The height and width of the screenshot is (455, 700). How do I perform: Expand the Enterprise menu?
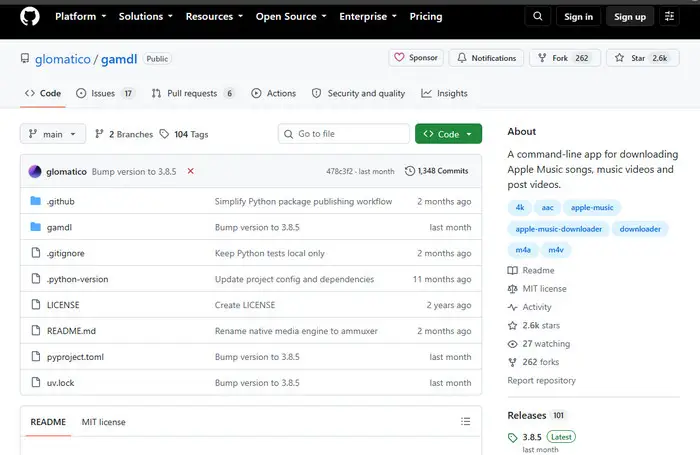tap(368, 17)
